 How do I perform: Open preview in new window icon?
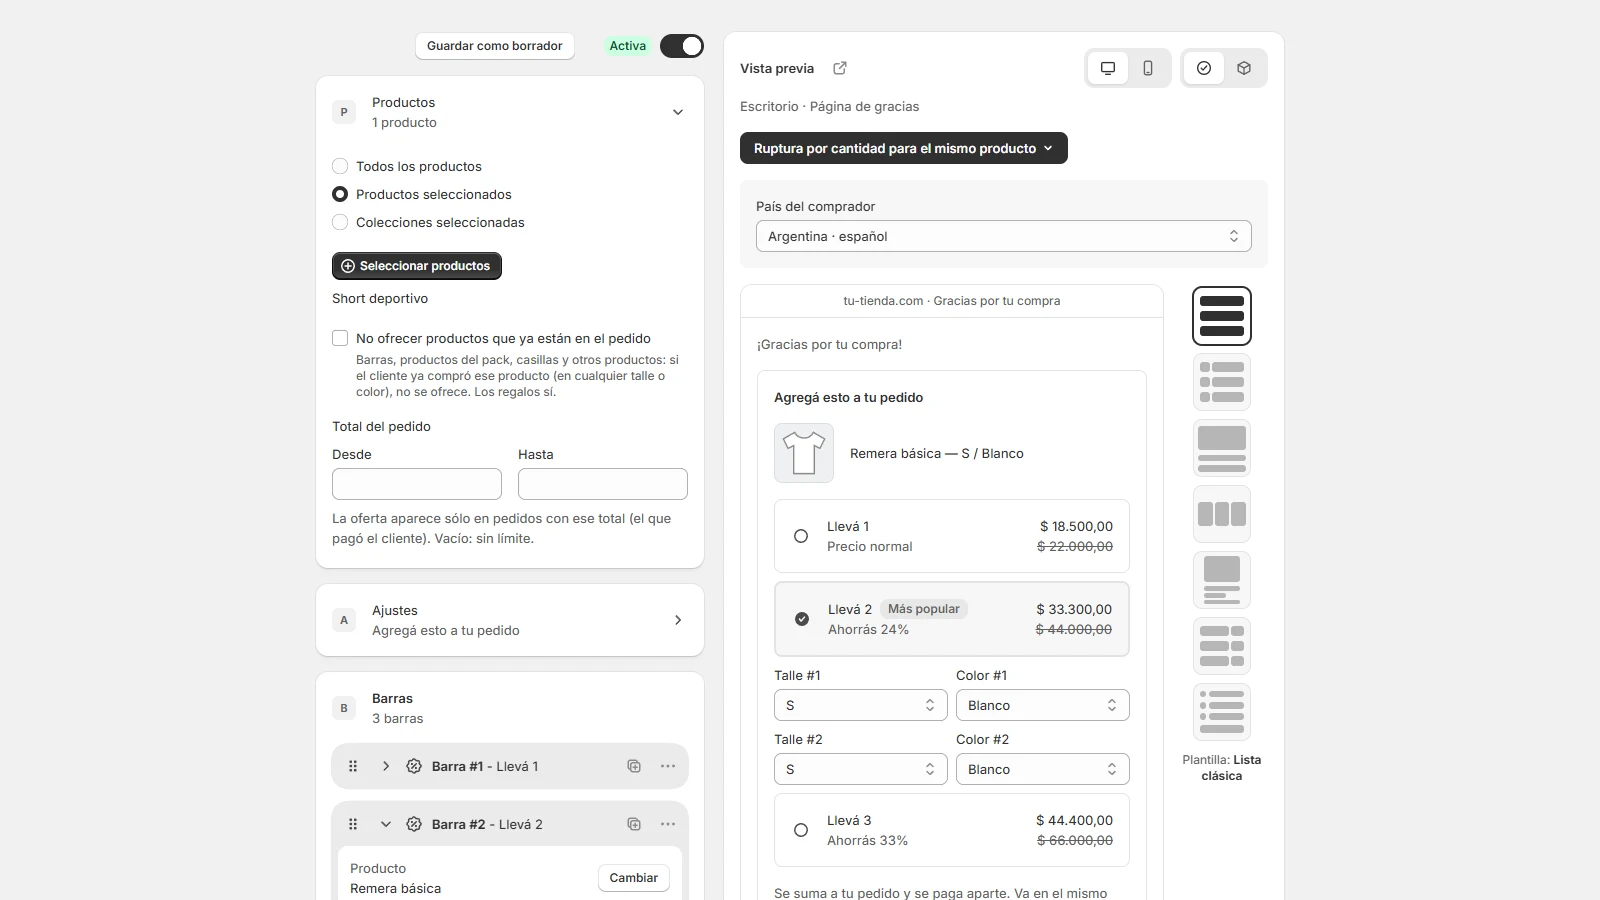[x=840, y=68]
